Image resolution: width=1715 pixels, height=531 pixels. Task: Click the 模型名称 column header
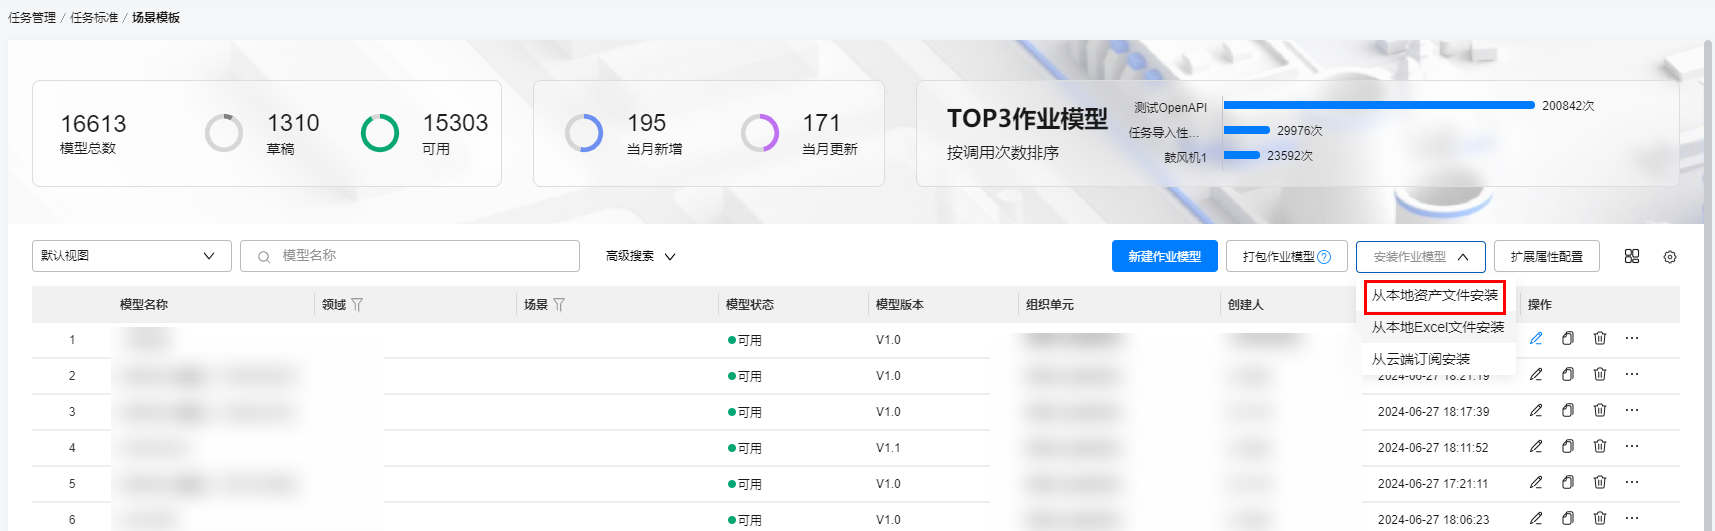coord(144,305)
